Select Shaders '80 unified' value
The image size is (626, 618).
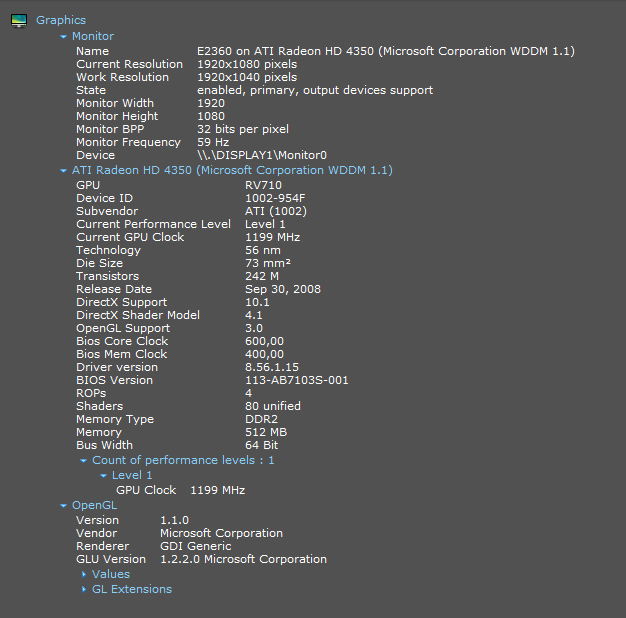pos(273,406)
